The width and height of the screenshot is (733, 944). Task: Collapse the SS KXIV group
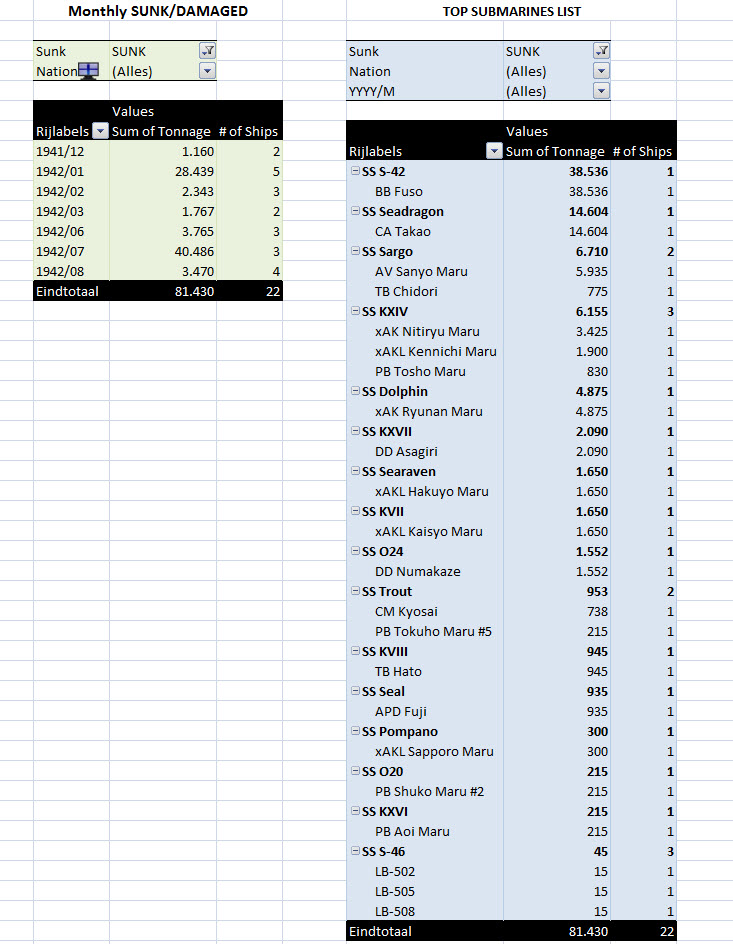point(356,311)
